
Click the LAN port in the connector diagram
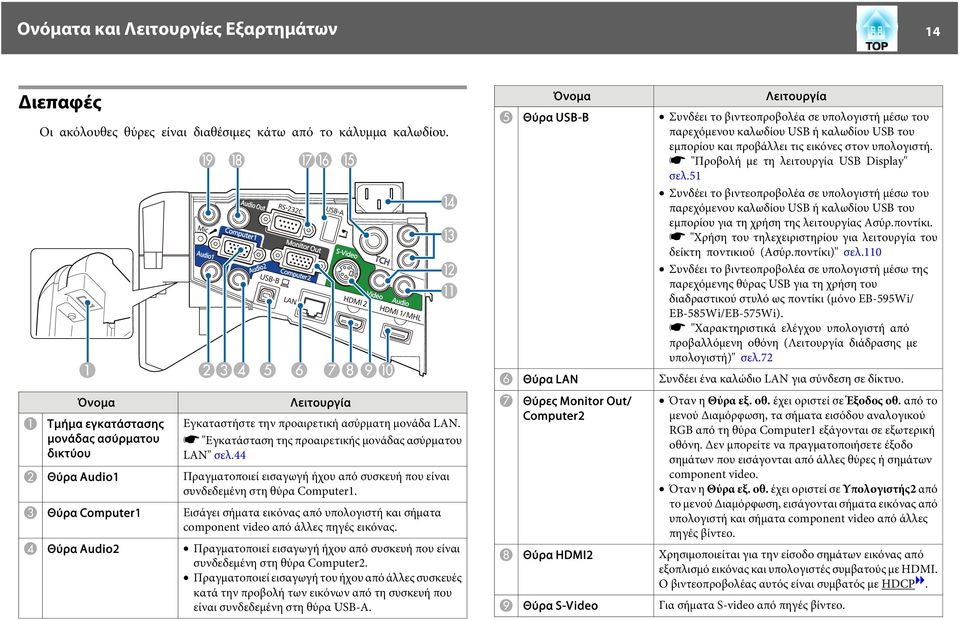314,306
